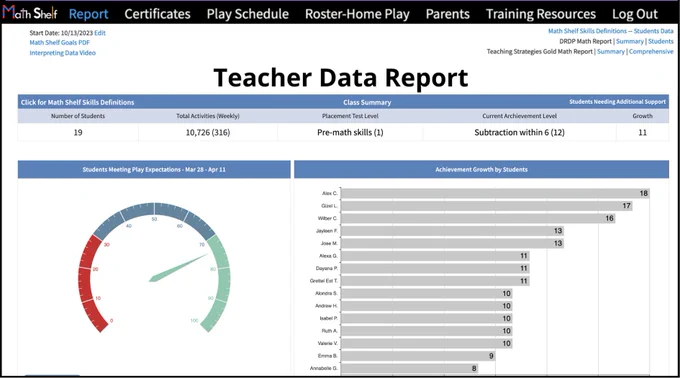680x378 pixels.
Task: Open Training Resources from the top menu
Action: [x=541, y=14]
